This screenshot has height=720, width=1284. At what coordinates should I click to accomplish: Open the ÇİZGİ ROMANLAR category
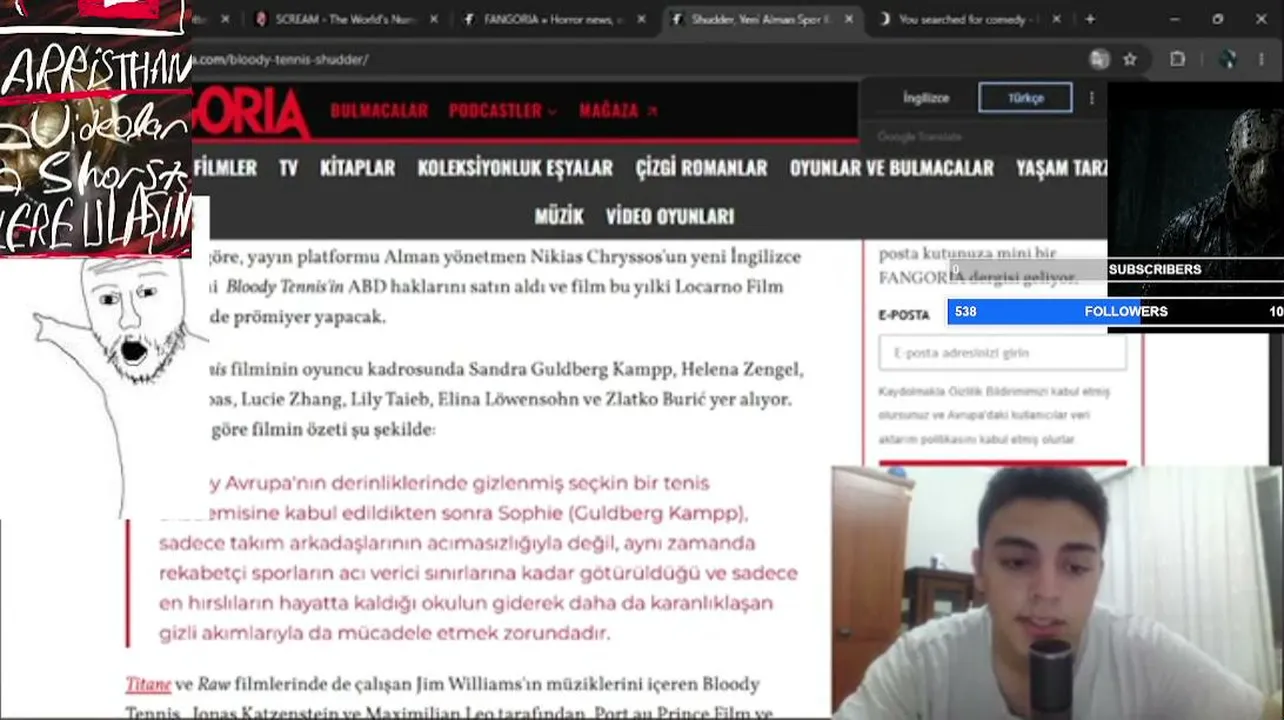[701, 168]
